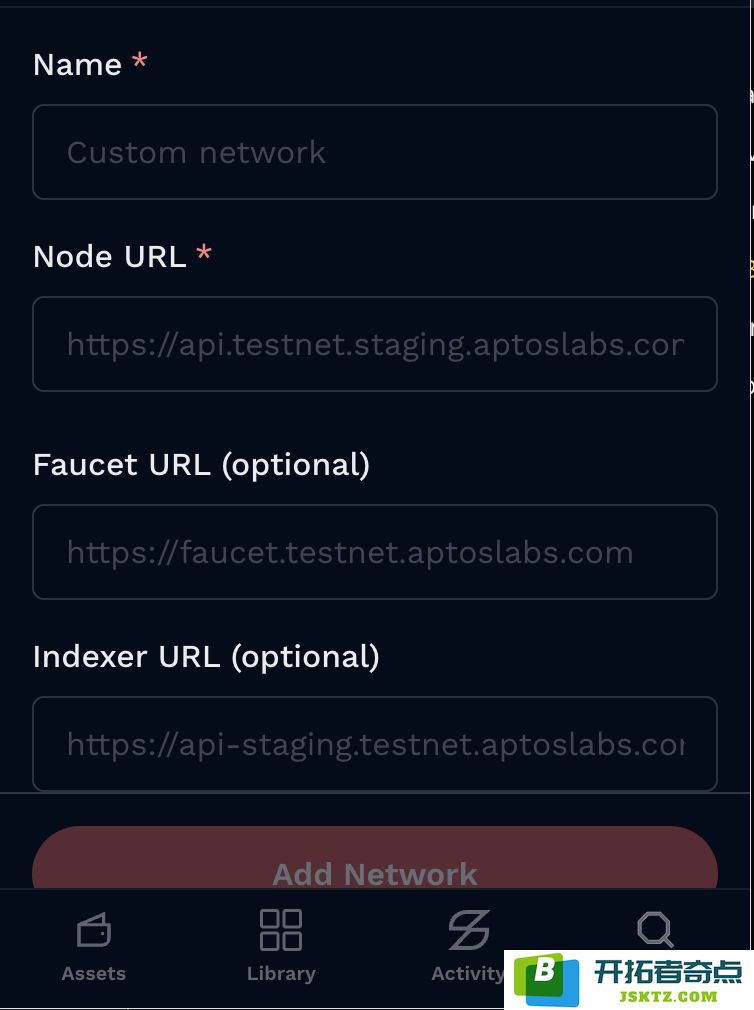Go to the Activity tab label
Screen dimensions: 754x1010
click(467, 974)
